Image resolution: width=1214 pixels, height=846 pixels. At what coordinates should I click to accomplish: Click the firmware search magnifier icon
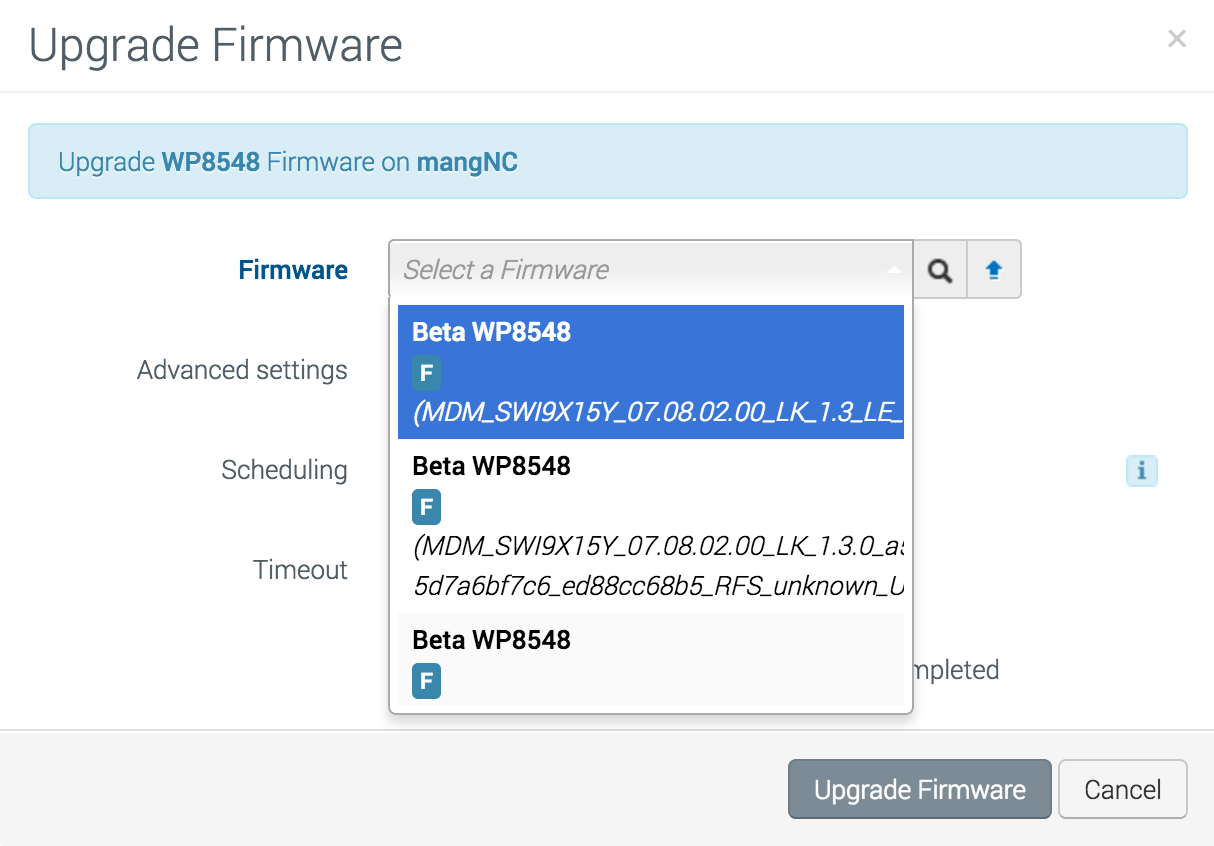pos(940,270)
